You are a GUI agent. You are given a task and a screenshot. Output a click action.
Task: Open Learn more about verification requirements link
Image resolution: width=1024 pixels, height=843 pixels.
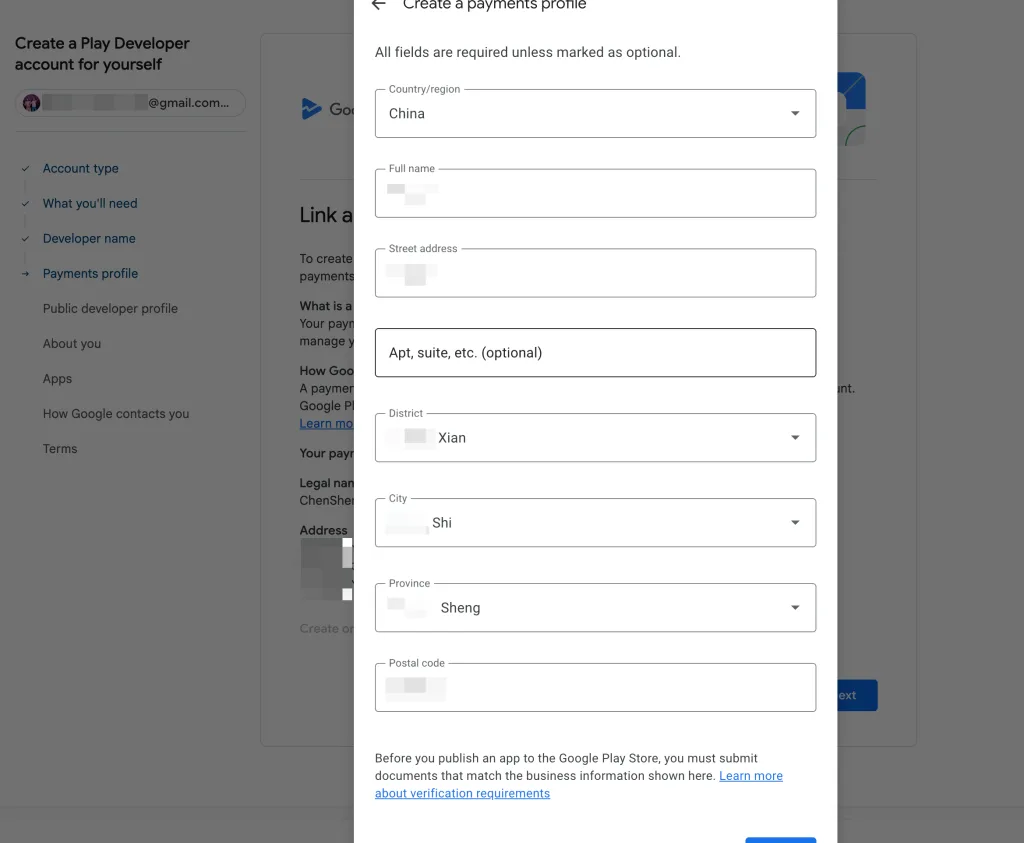750,776
